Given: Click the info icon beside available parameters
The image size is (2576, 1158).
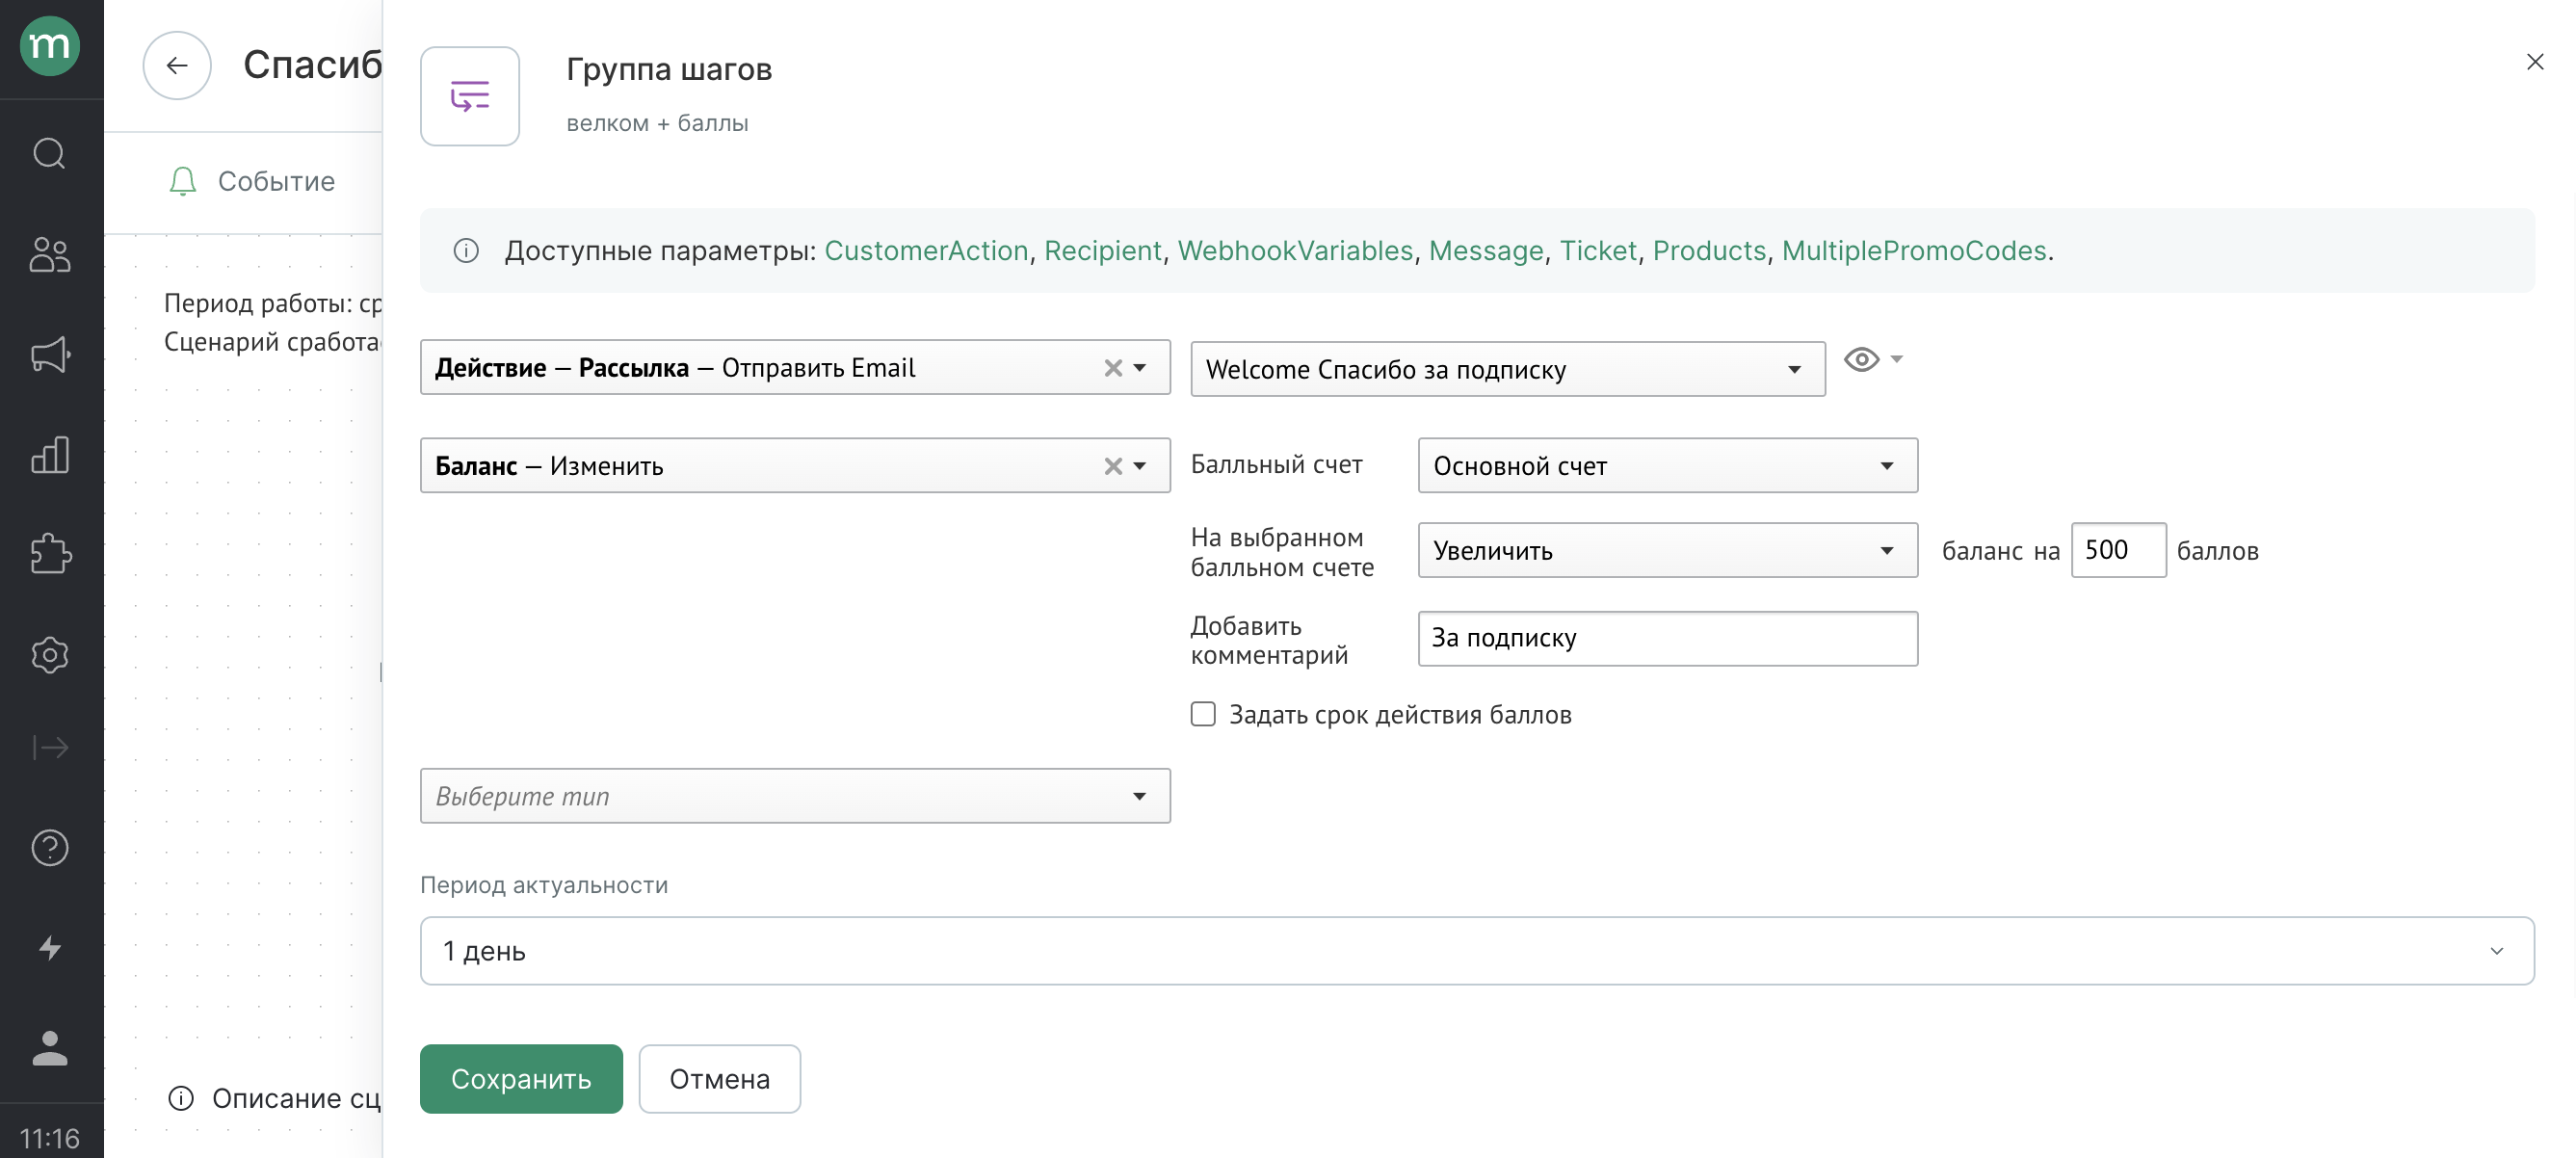Looking at the screenshot, I should pyautogui.click(x=466, y=251).
